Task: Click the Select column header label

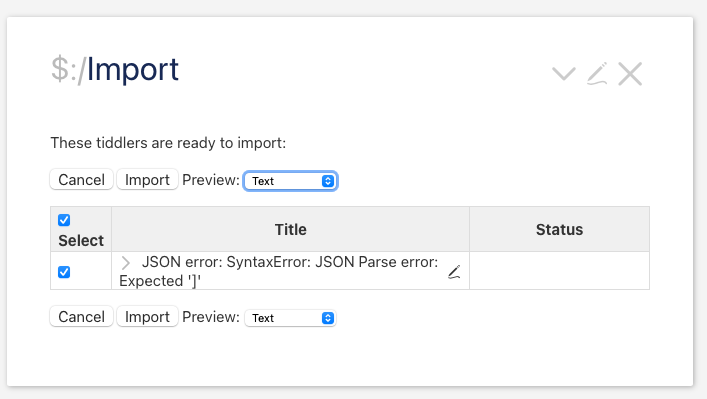Action: 81,240
